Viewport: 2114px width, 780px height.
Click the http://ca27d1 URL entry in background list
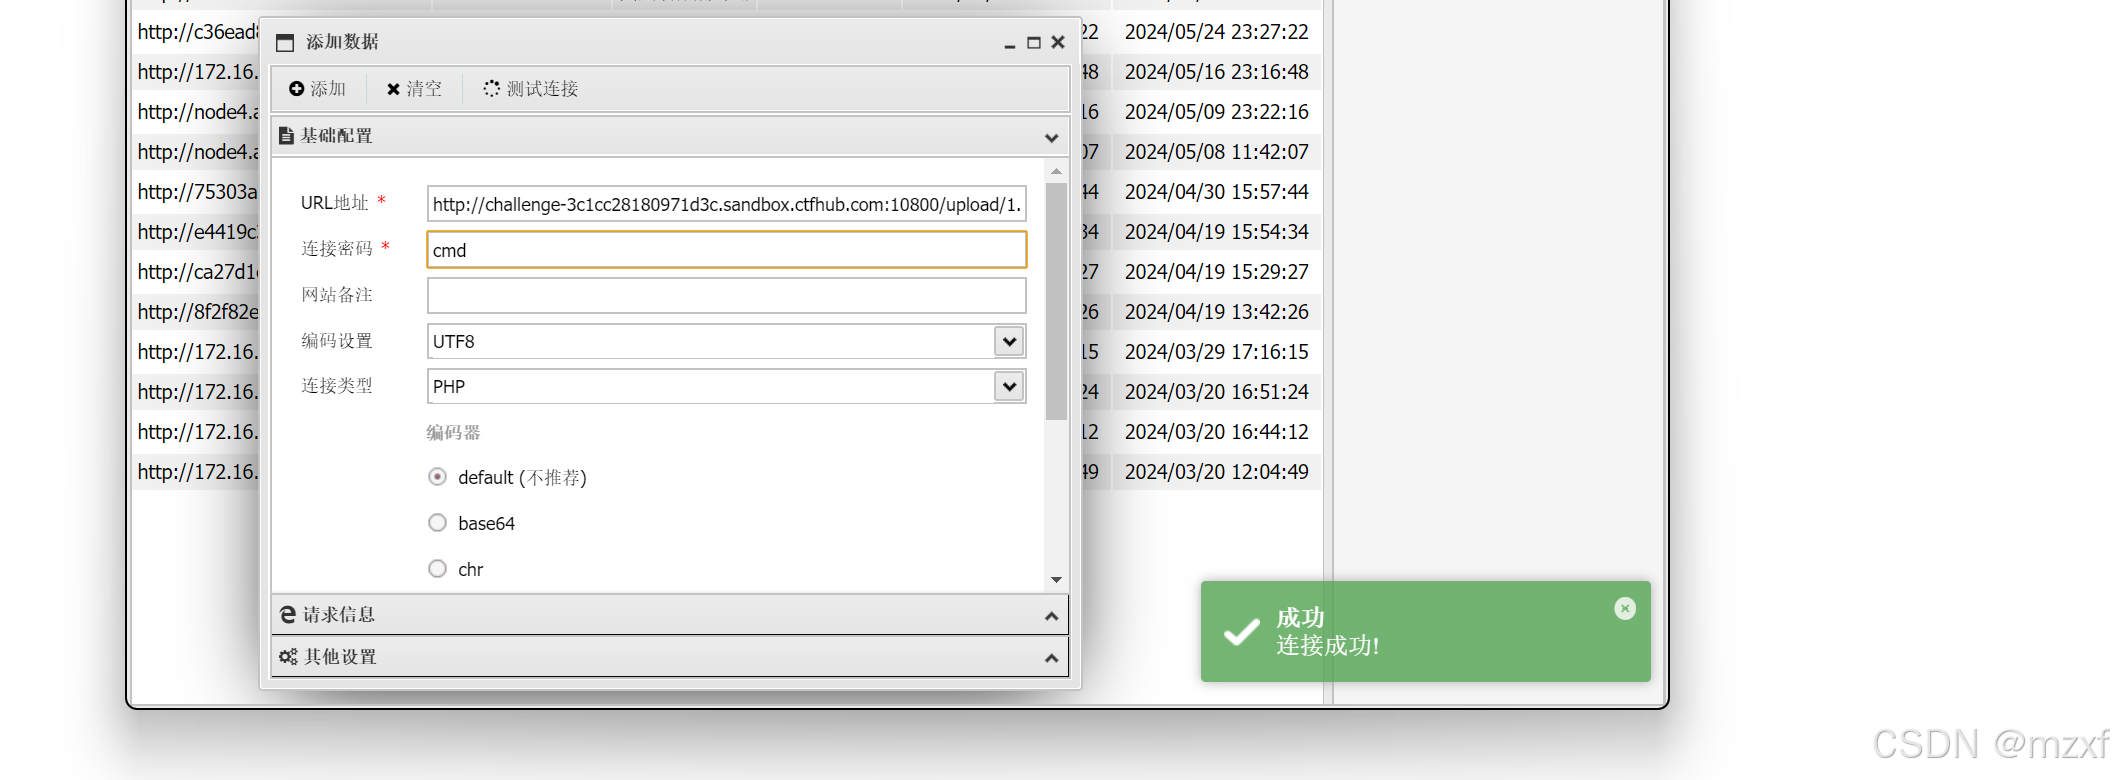(197, 272)
